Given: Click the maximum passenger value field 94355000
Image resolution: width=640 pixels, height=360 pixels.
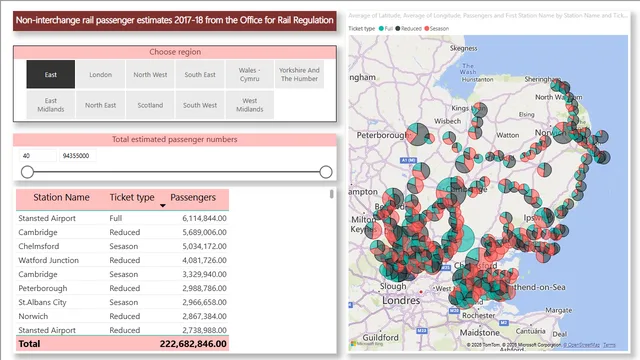Looking at the screenshot, I should 78,156.
